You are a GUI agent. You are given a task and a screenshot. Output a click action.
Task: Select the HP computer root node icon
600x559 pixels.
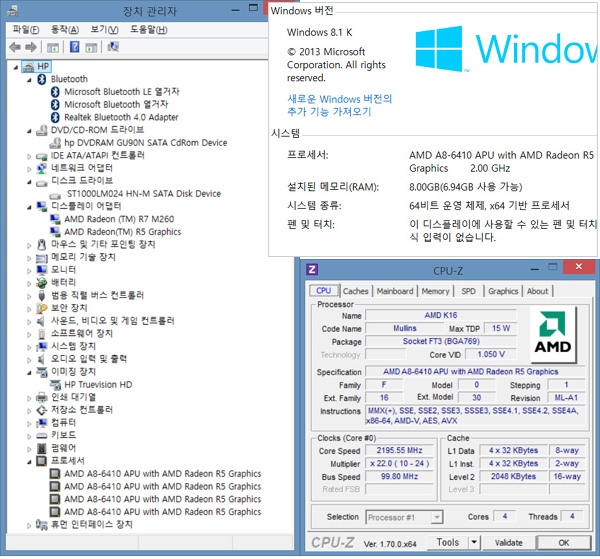[x=28, y=67]
